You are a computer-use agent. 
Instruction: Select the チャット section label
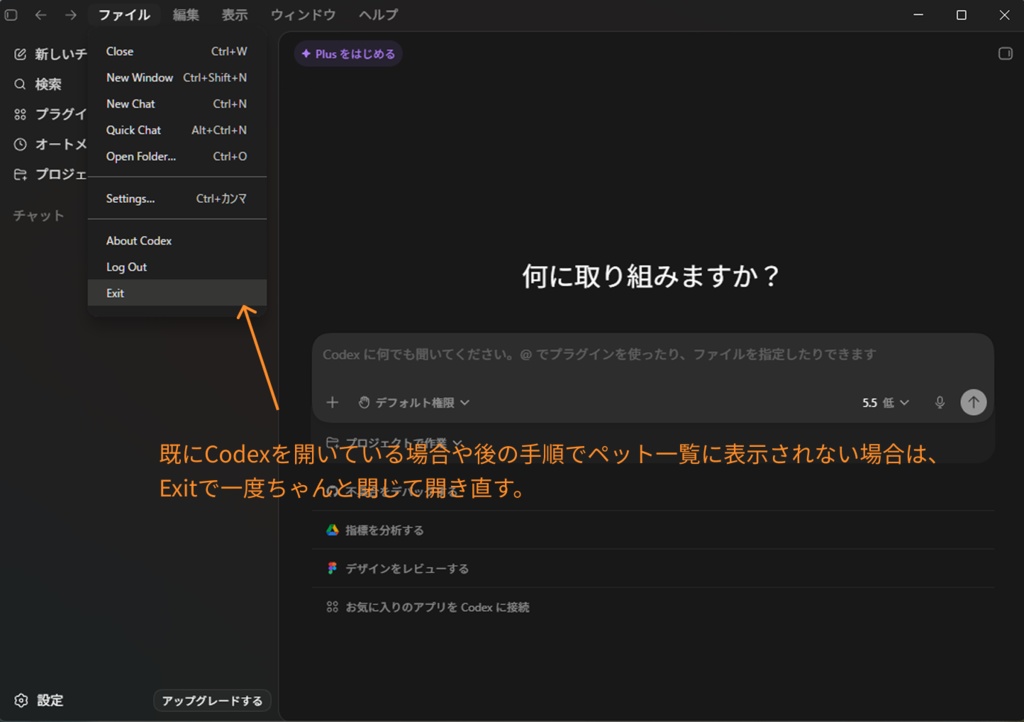pyautogui.click(x=39, y=215)
